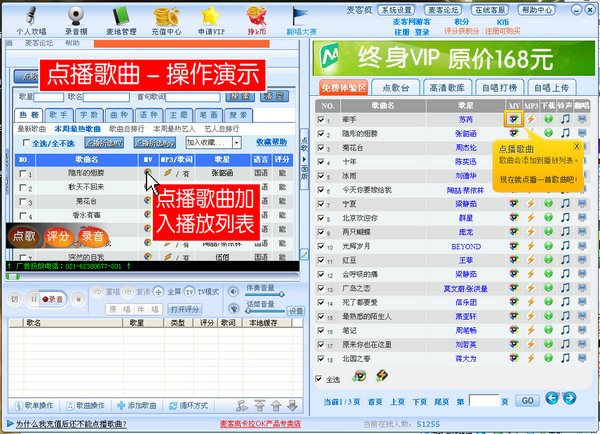Open the 个人欢唱 microphone icon

[29, 17]
